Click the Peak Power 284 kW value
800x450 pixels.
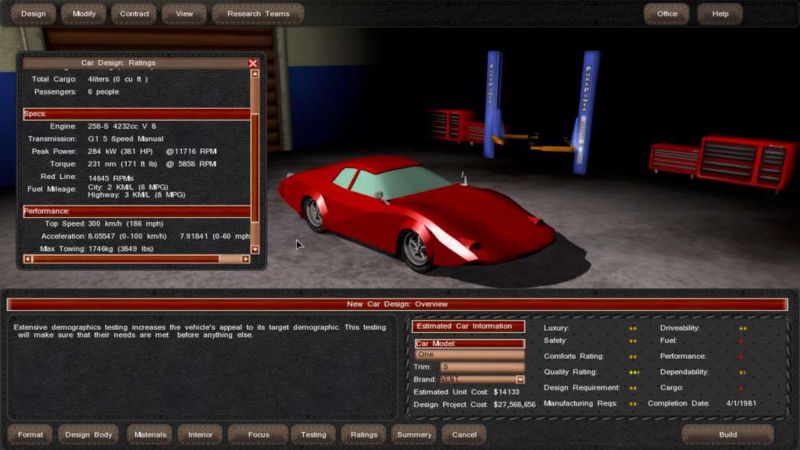120,152
